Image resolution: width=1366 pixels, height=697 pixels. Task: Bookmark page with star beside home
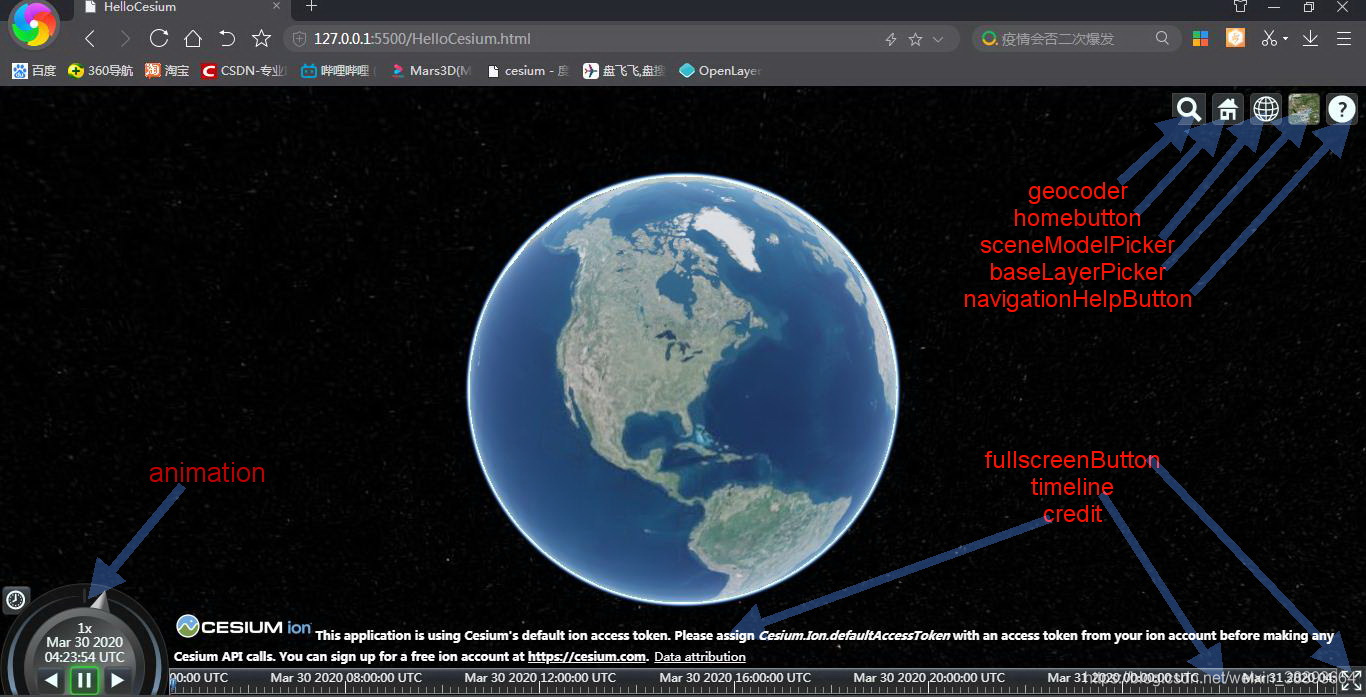261,39
